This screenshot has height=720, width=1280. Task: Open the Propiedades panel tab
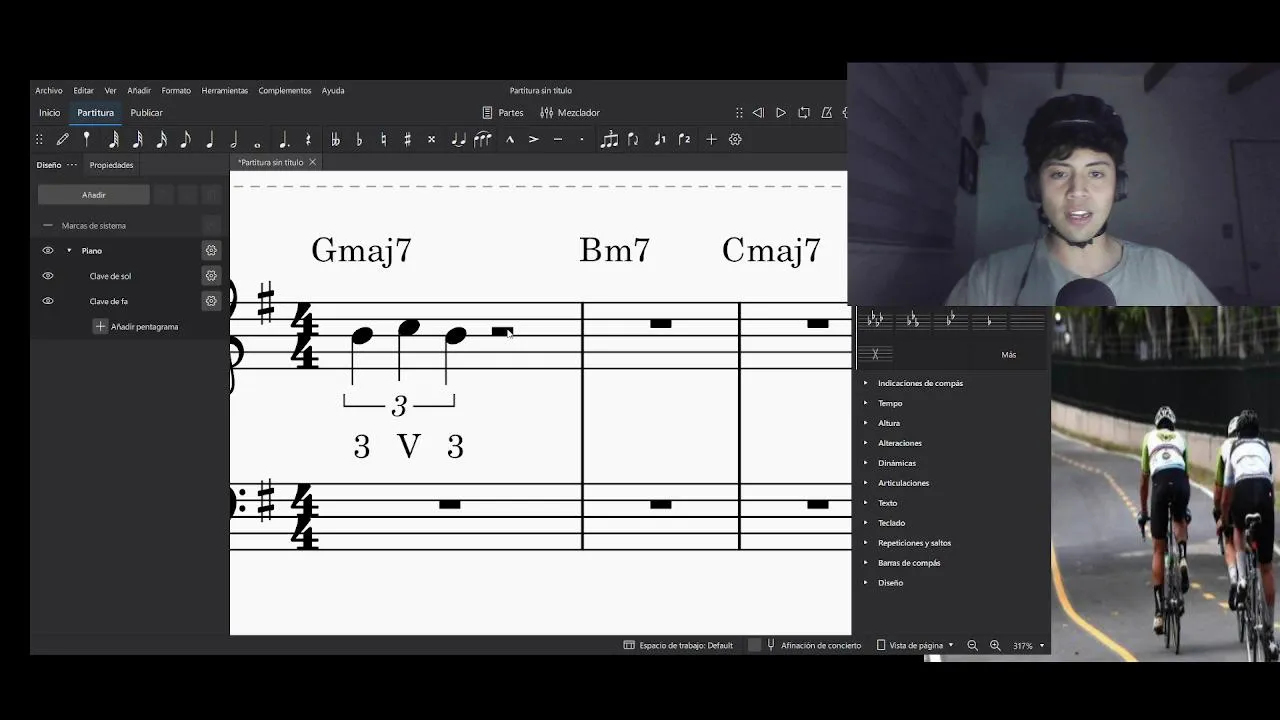click(111, 165)
